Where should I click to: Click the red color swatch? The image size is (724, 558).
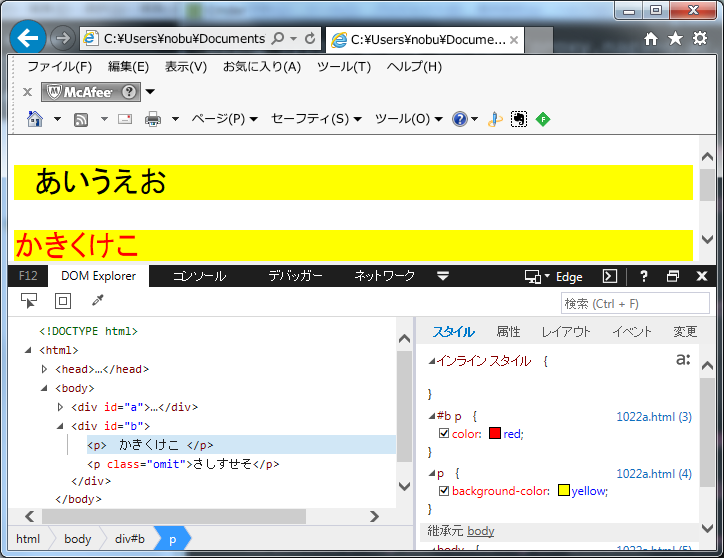tap(494, 434)
